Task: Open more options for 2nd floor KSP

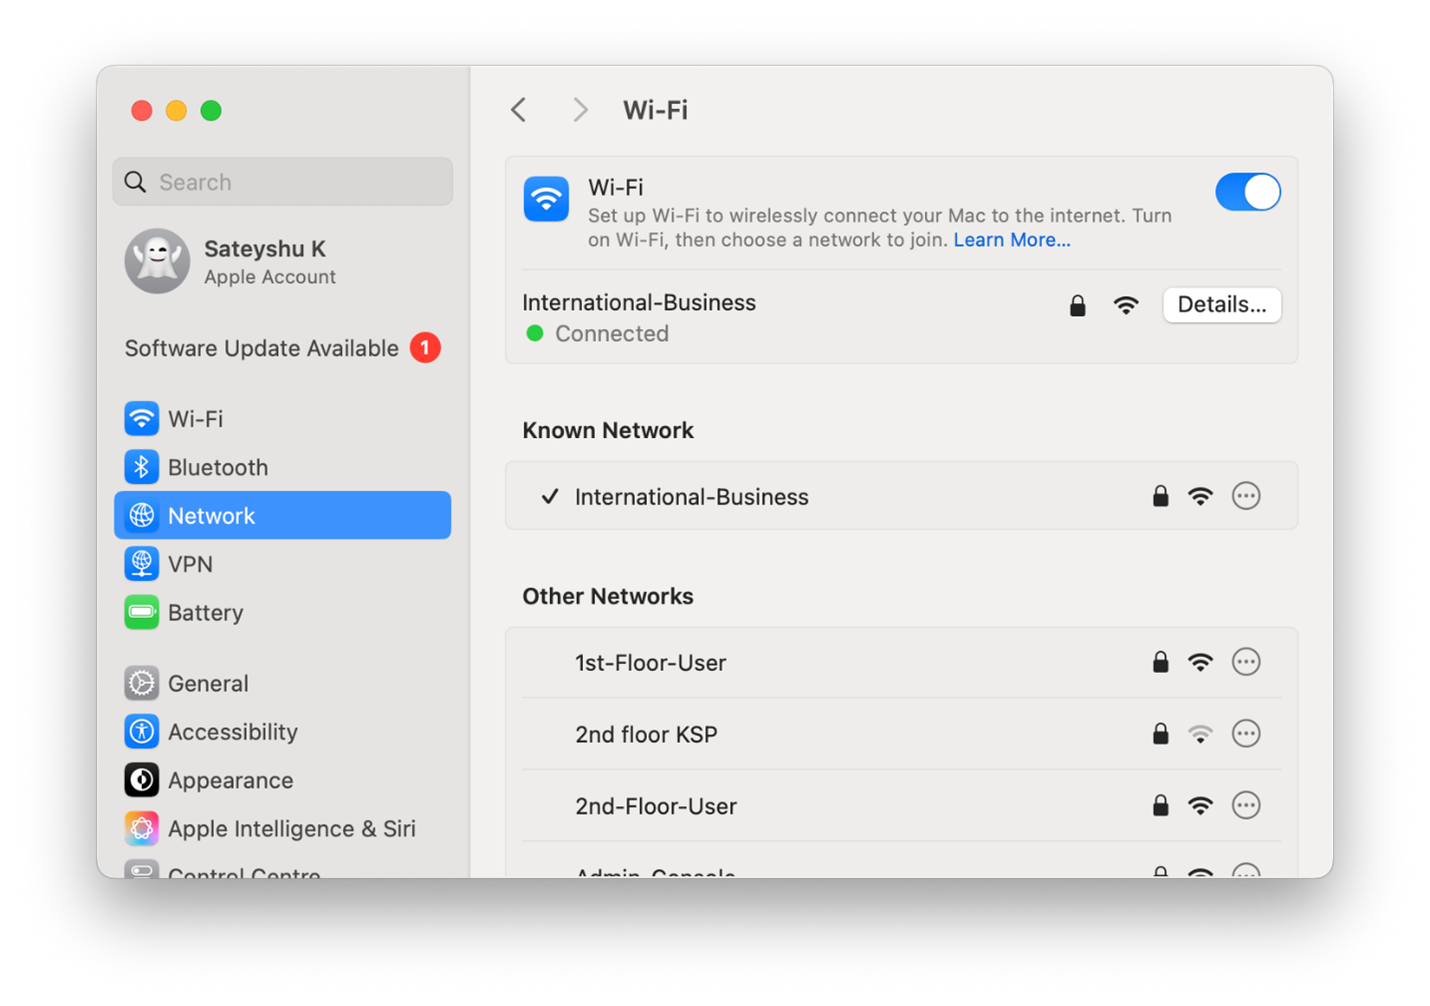Action: click(1246, 734)
